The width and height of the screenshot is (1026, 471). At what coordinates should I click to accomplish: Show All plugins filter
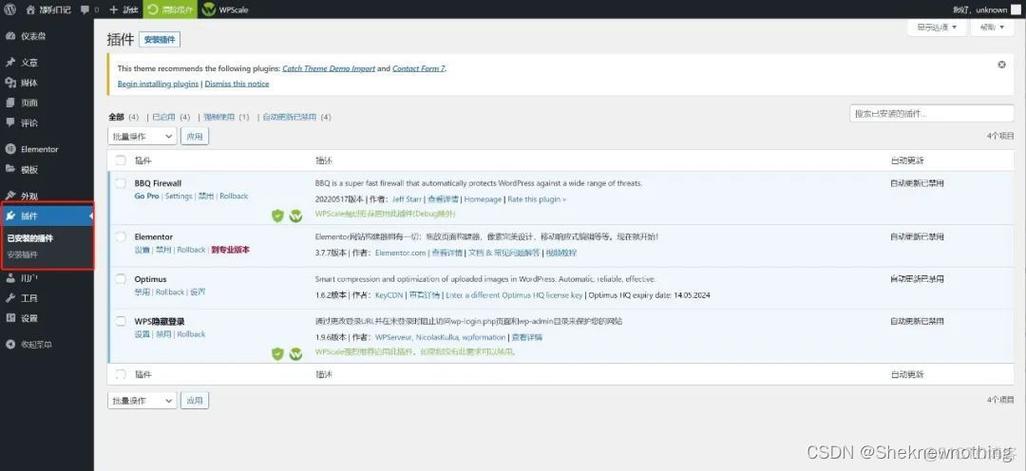116,117
